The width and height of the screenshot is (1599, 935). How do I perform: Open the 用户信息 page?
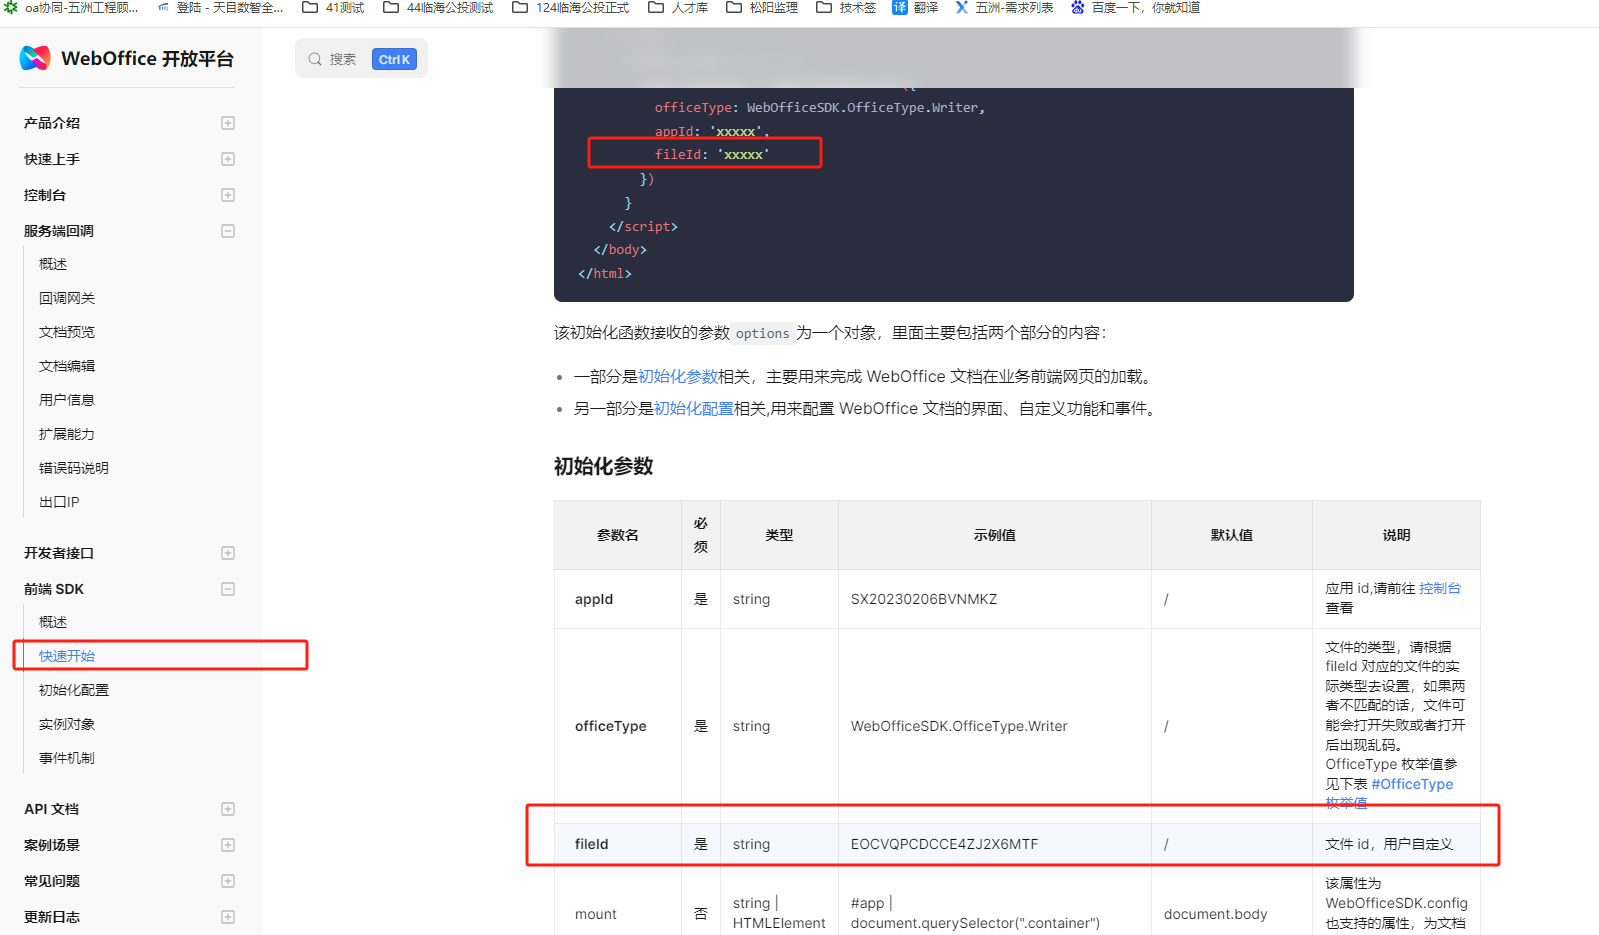tap(67, 400)
